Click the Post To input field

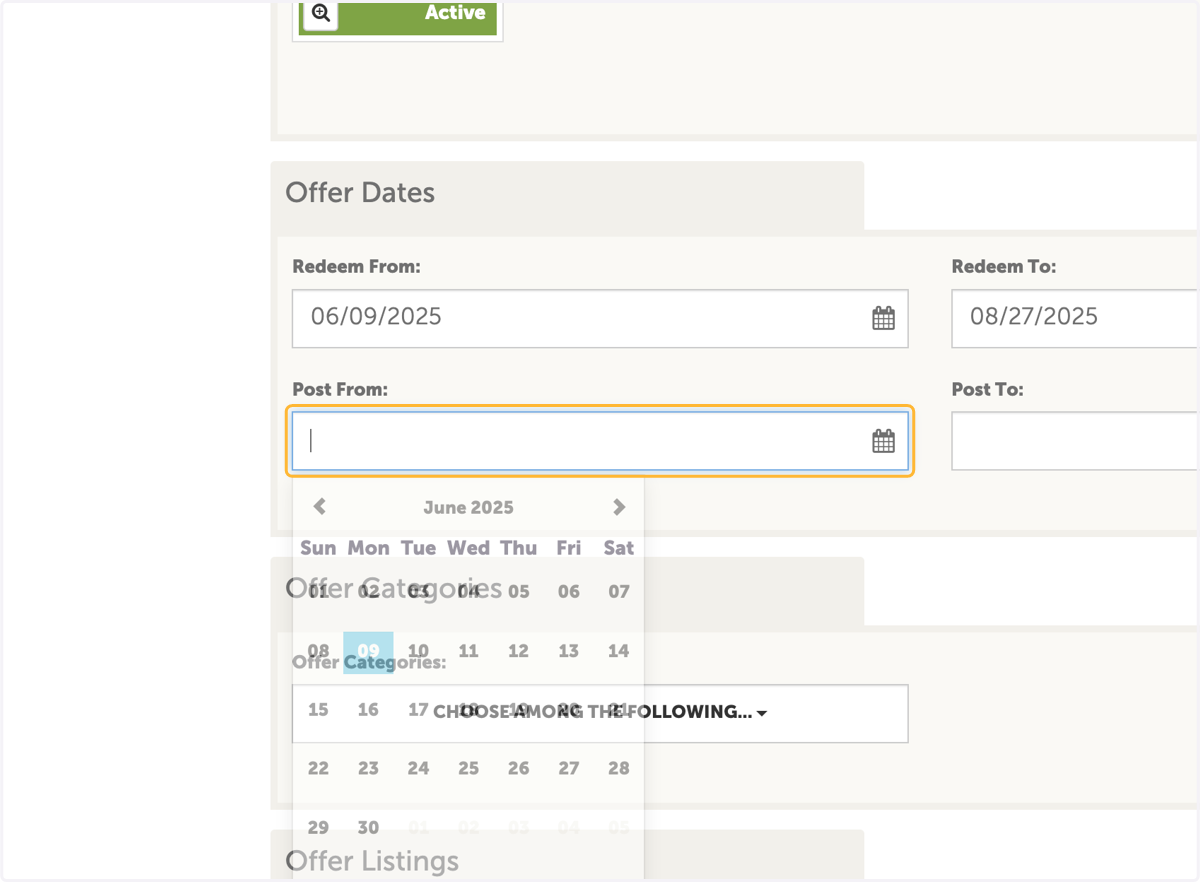point(1075,441)
